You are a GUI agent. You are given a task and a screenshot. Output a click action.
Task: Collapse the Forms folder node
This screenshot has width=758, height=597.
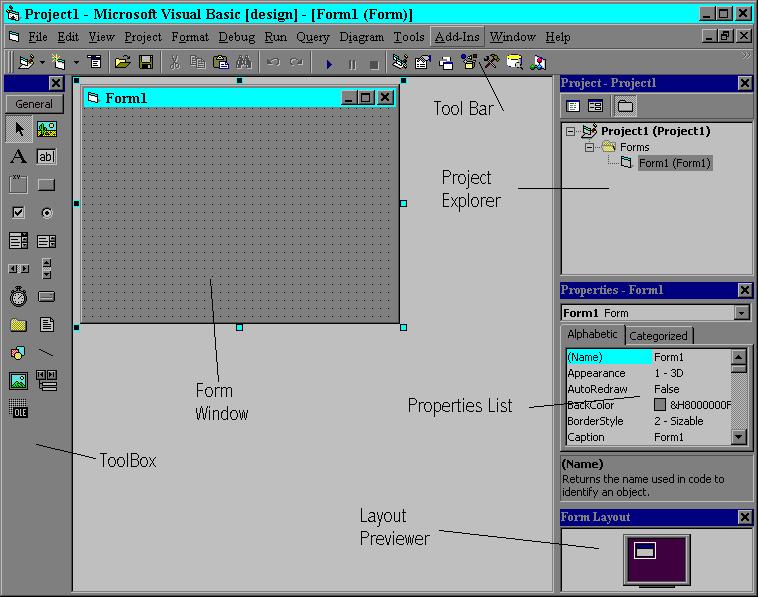[x=589, y=147]
